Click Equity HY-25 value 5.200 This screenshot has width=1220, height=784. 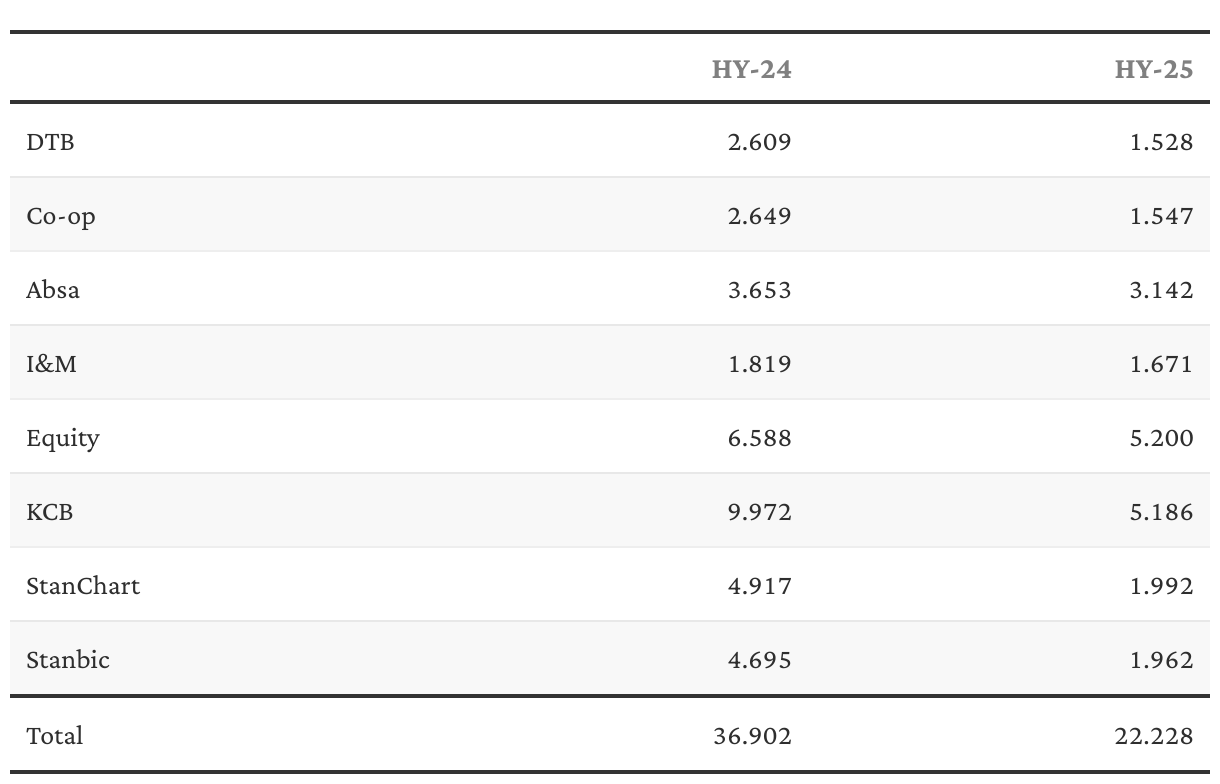point(1162,438)
